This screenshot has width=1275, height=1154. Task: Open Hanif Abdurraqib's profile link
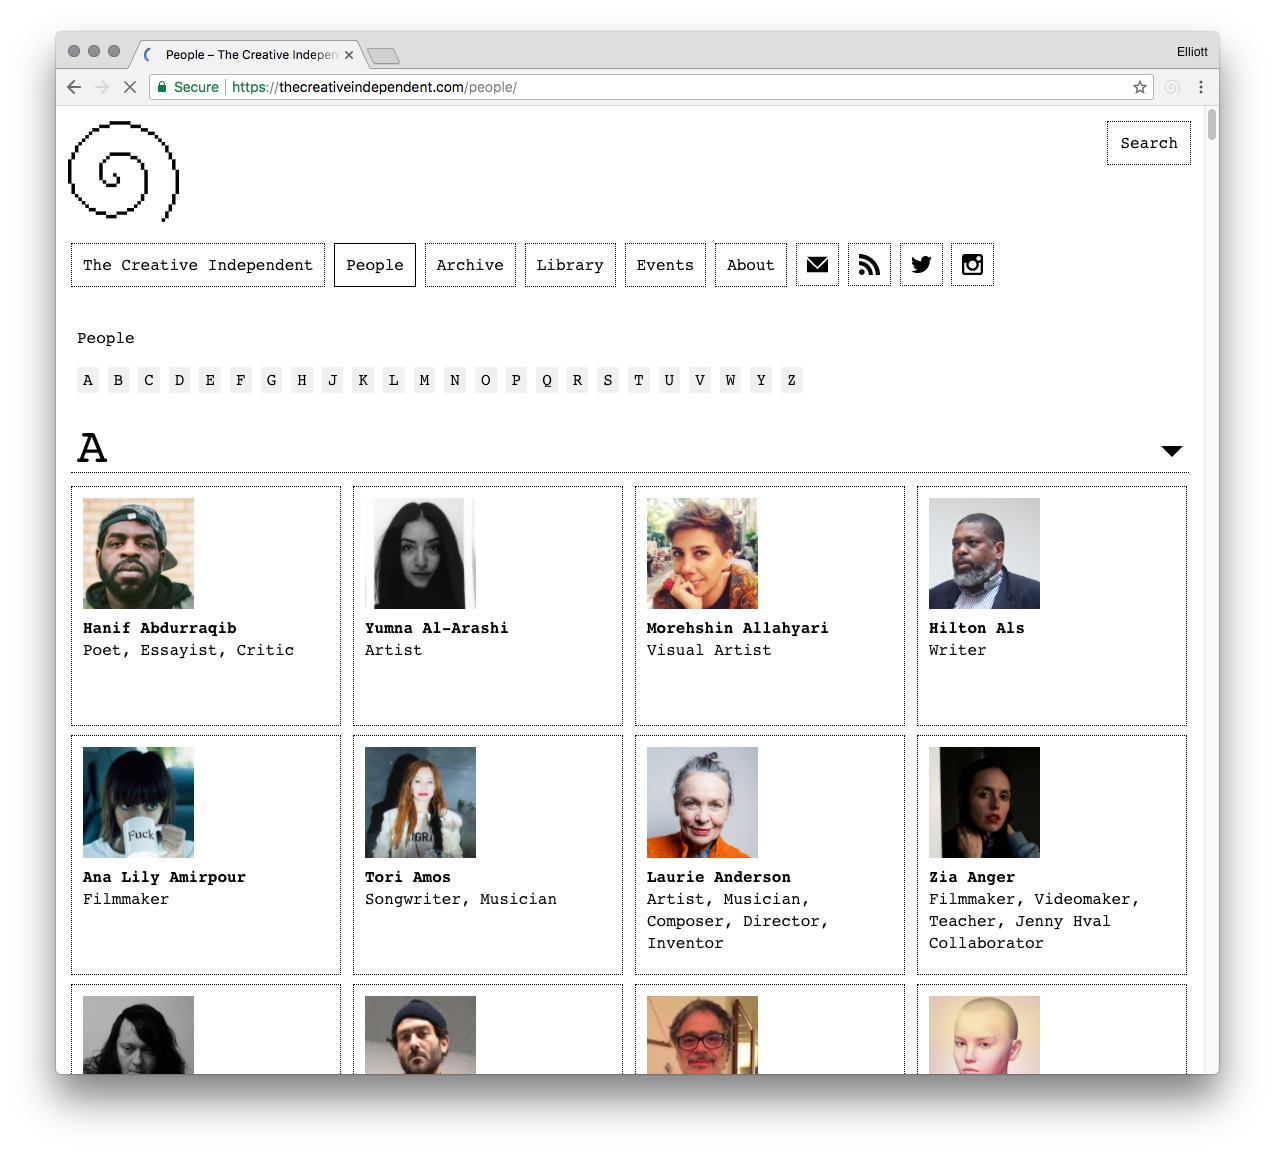pos(160,628)
